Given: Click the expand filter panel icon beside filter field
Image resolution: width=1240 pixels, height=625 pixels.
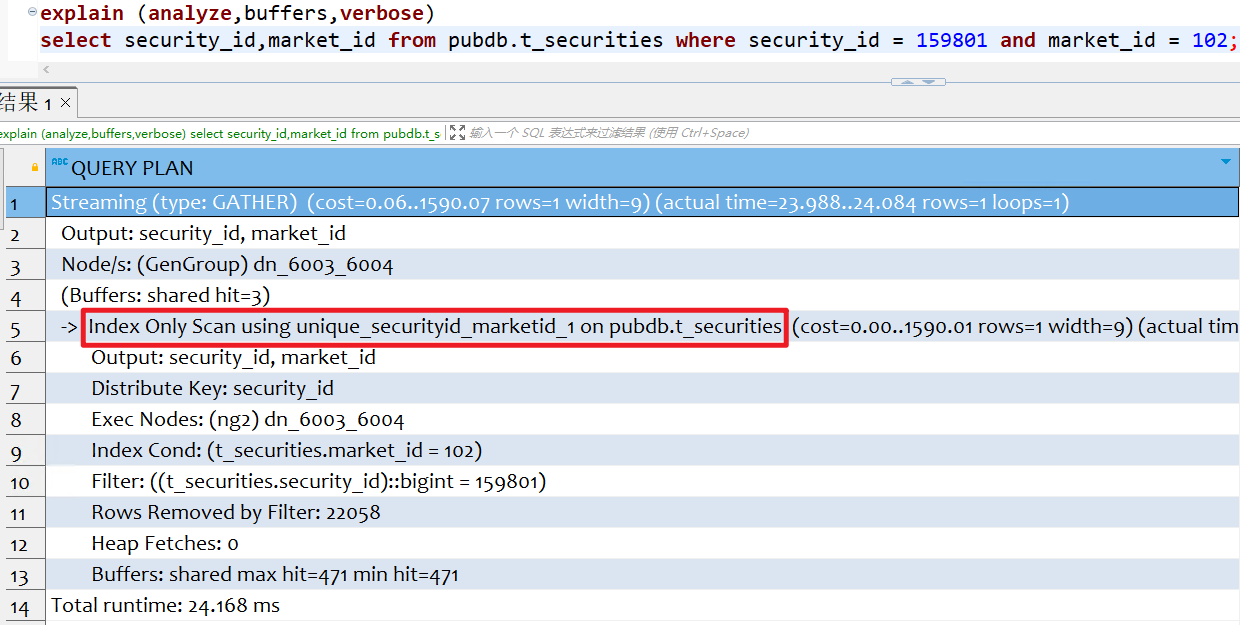Looking at the screenshot, I should (457, 132).
